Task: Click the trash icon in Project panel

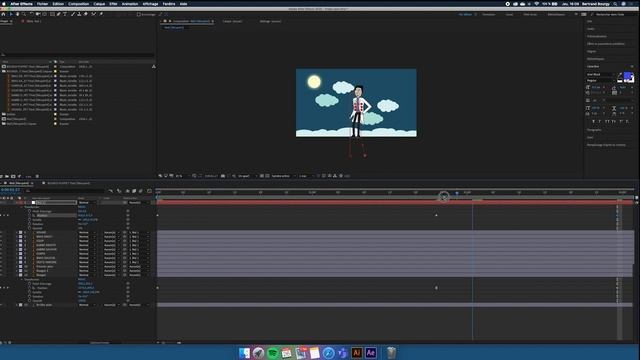Action: 37,176
